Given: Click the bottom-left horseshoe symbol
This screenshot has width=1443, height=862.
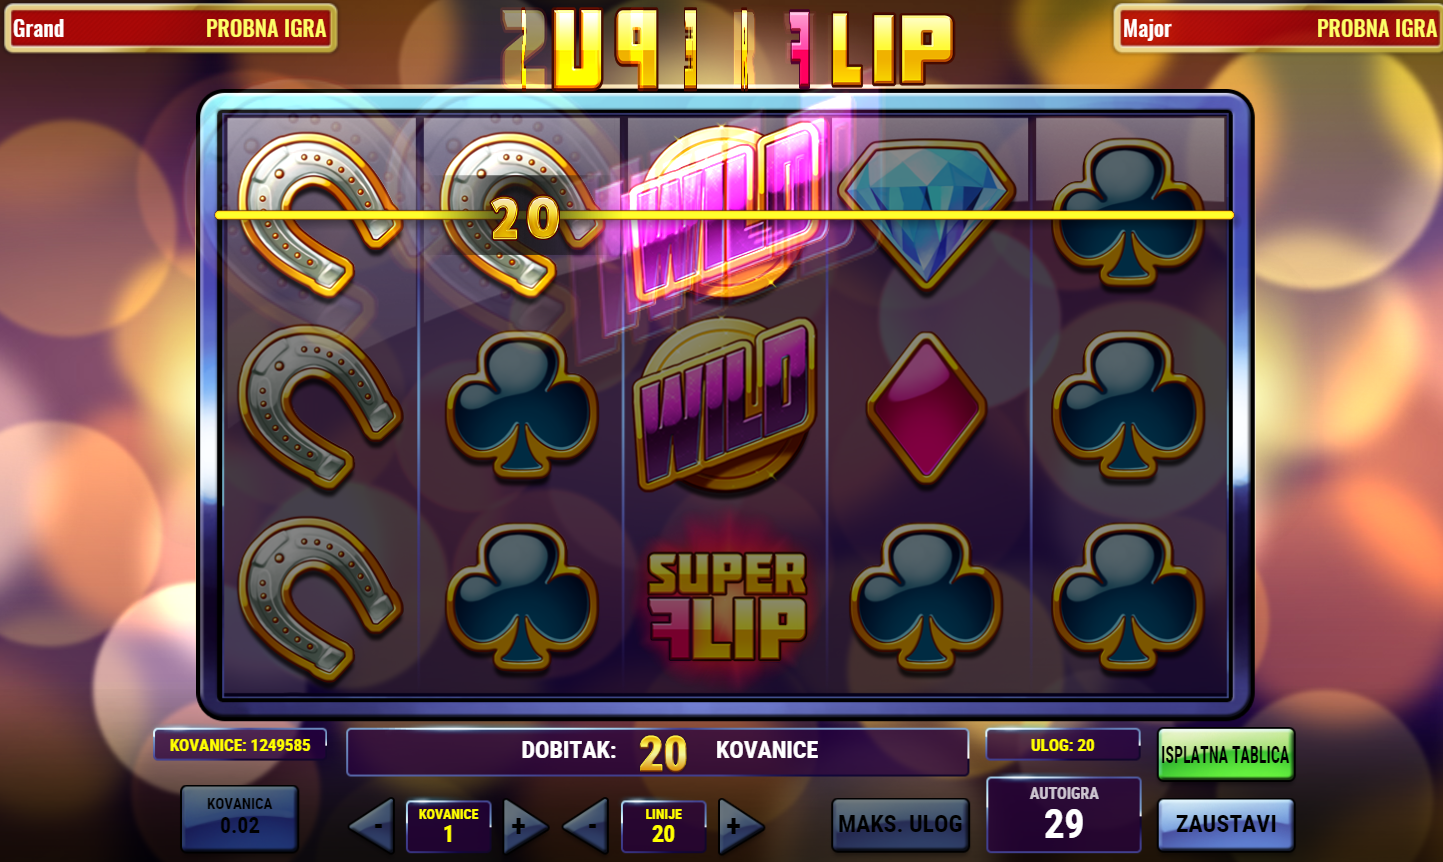Looking at the screenshot, I should pos(320,598).
